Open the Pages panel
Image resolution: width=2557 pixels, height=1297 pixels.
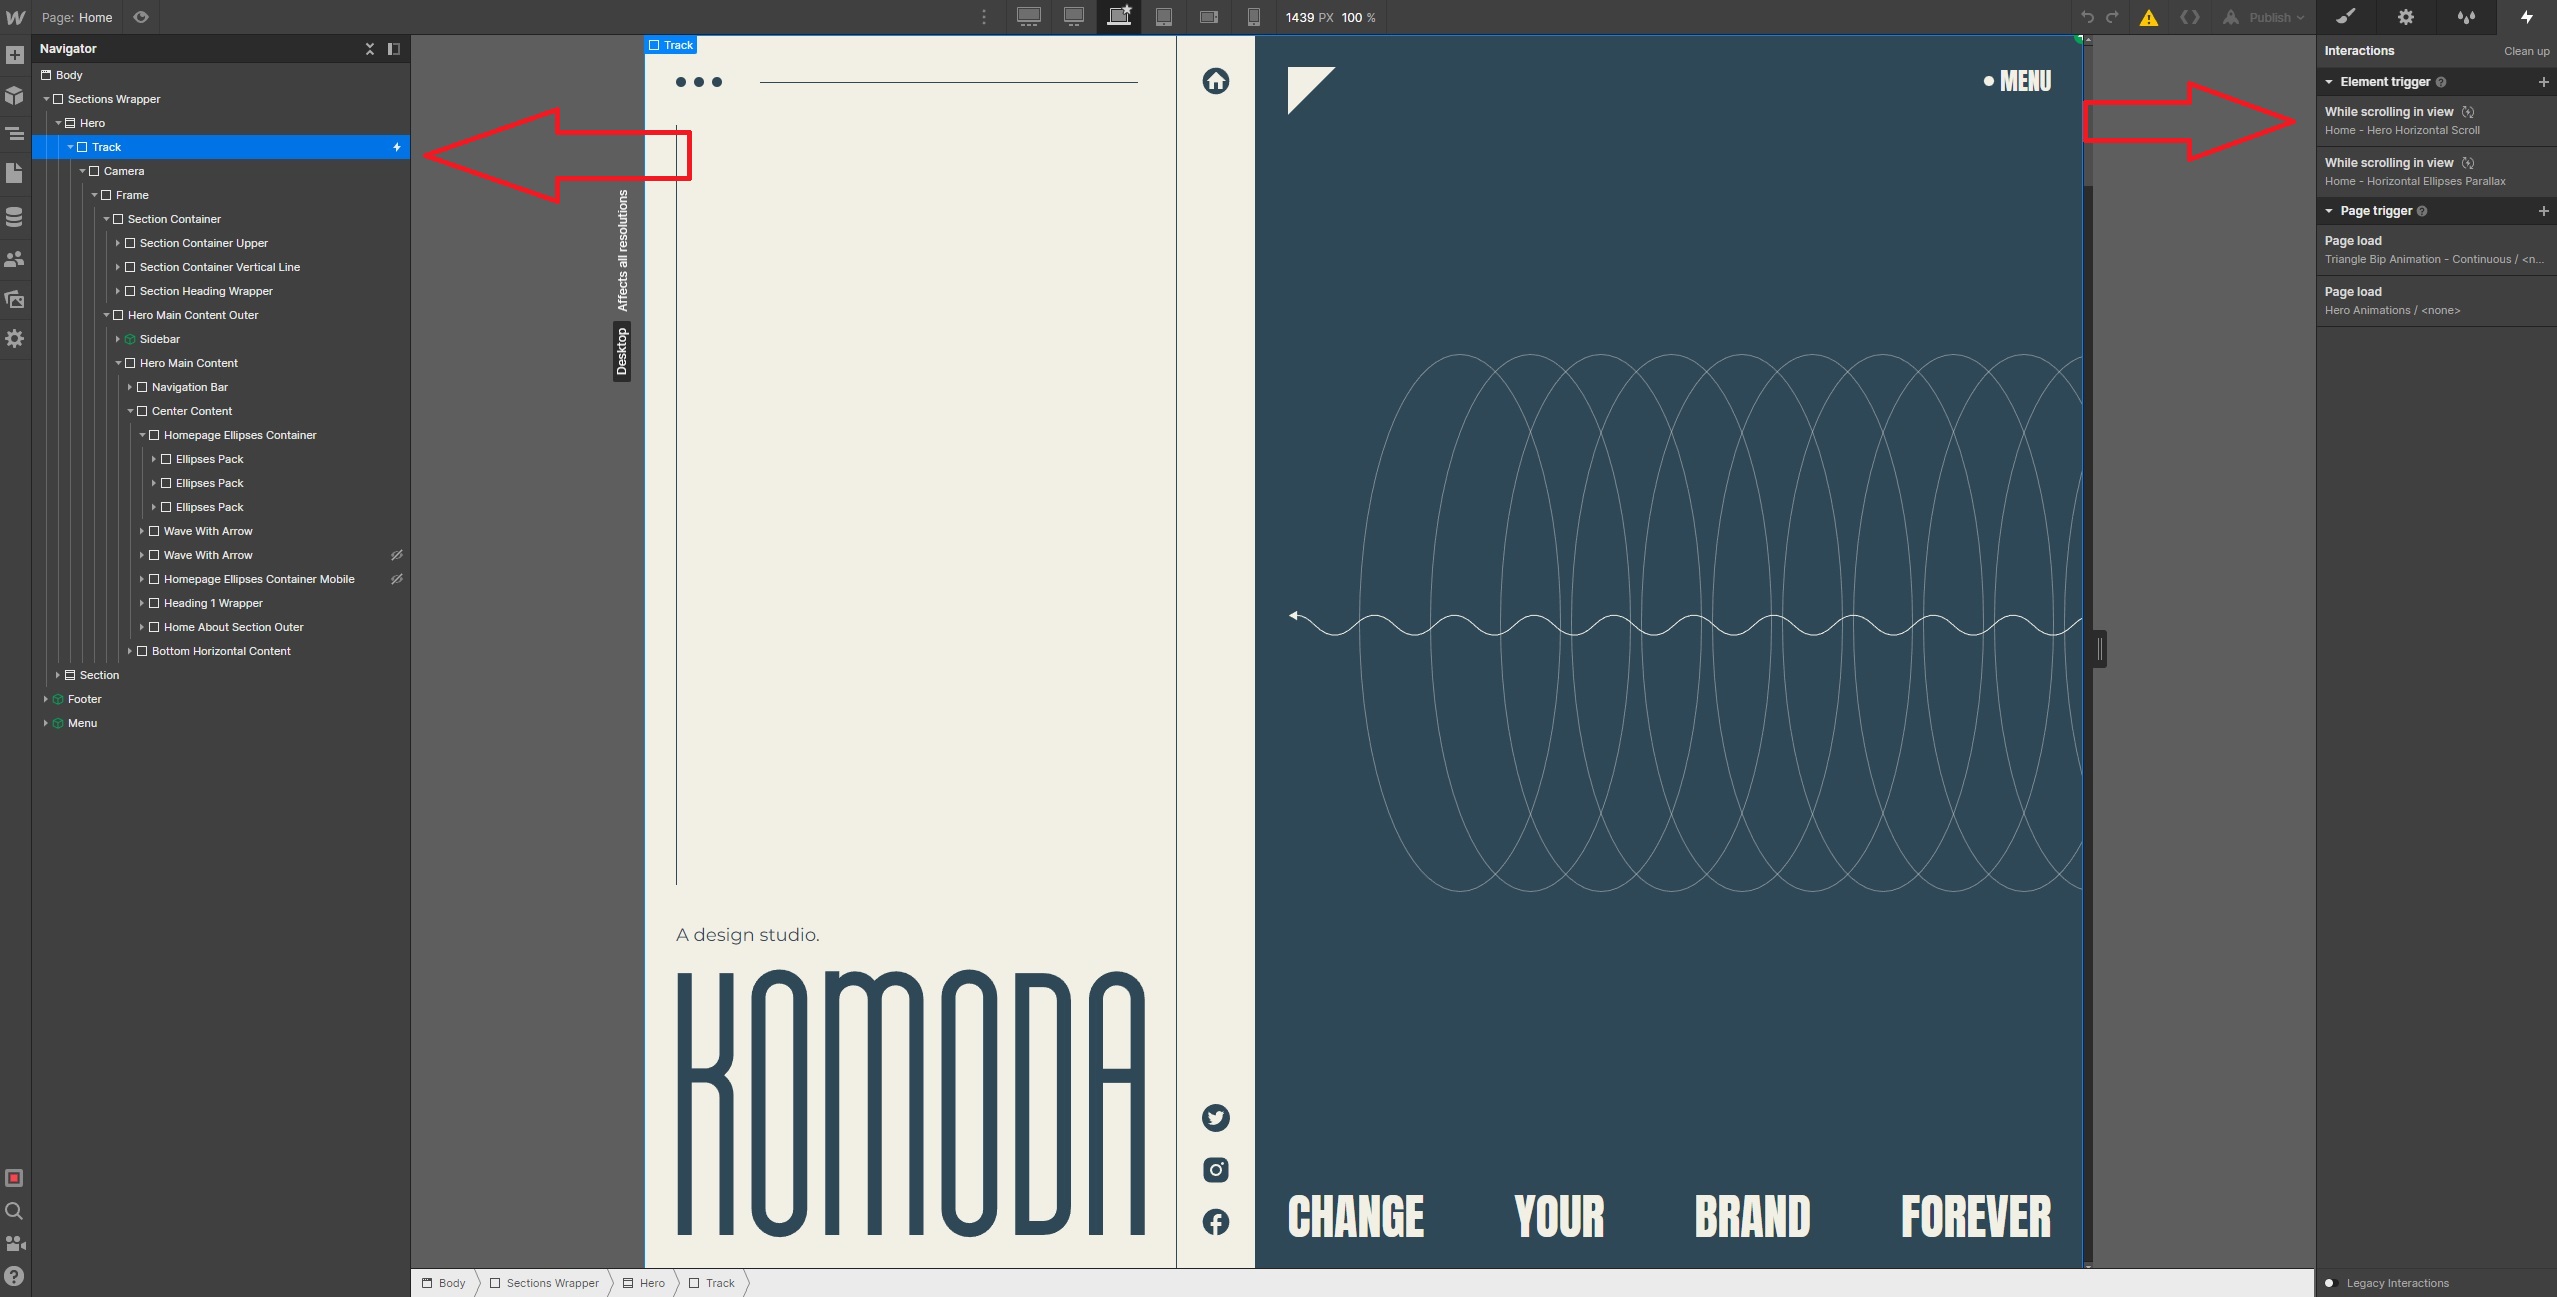pos(15,173)
